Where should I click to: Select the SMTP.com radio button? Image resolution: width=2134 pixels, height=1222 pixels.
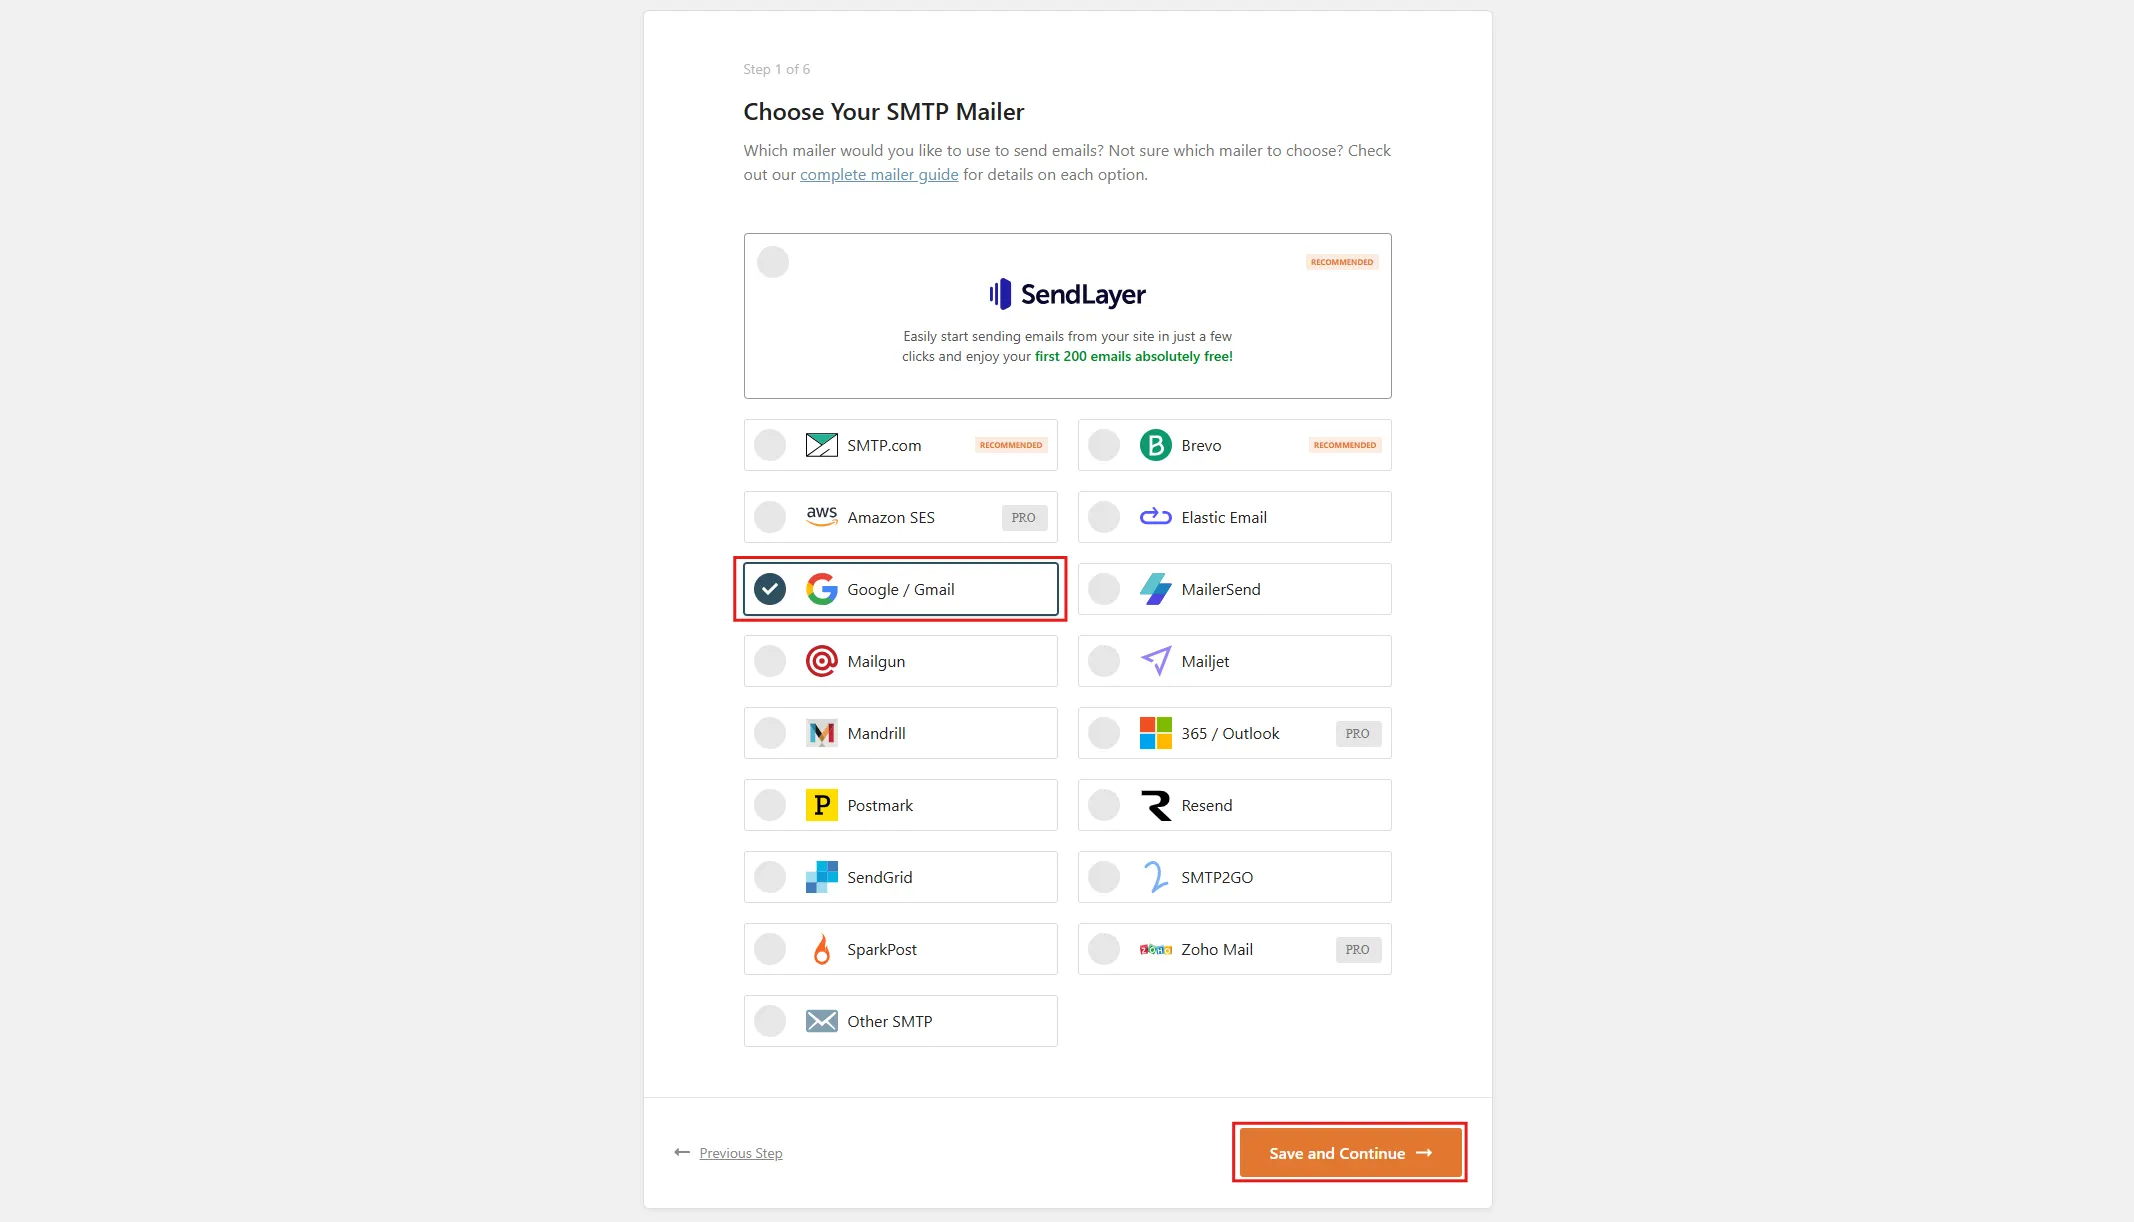770,445
